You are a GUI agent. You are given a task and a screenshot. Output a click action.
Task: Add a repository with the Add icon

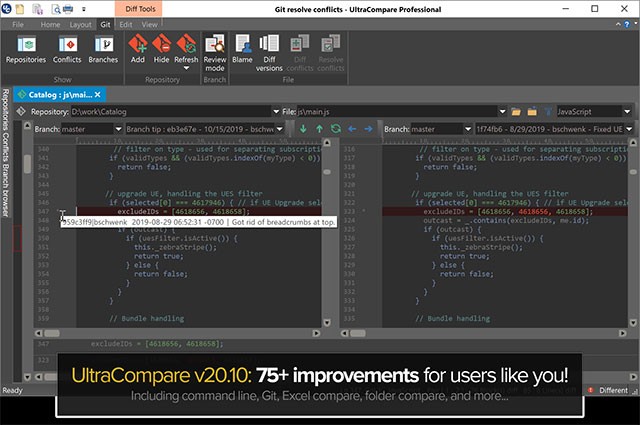coord(138,50)
